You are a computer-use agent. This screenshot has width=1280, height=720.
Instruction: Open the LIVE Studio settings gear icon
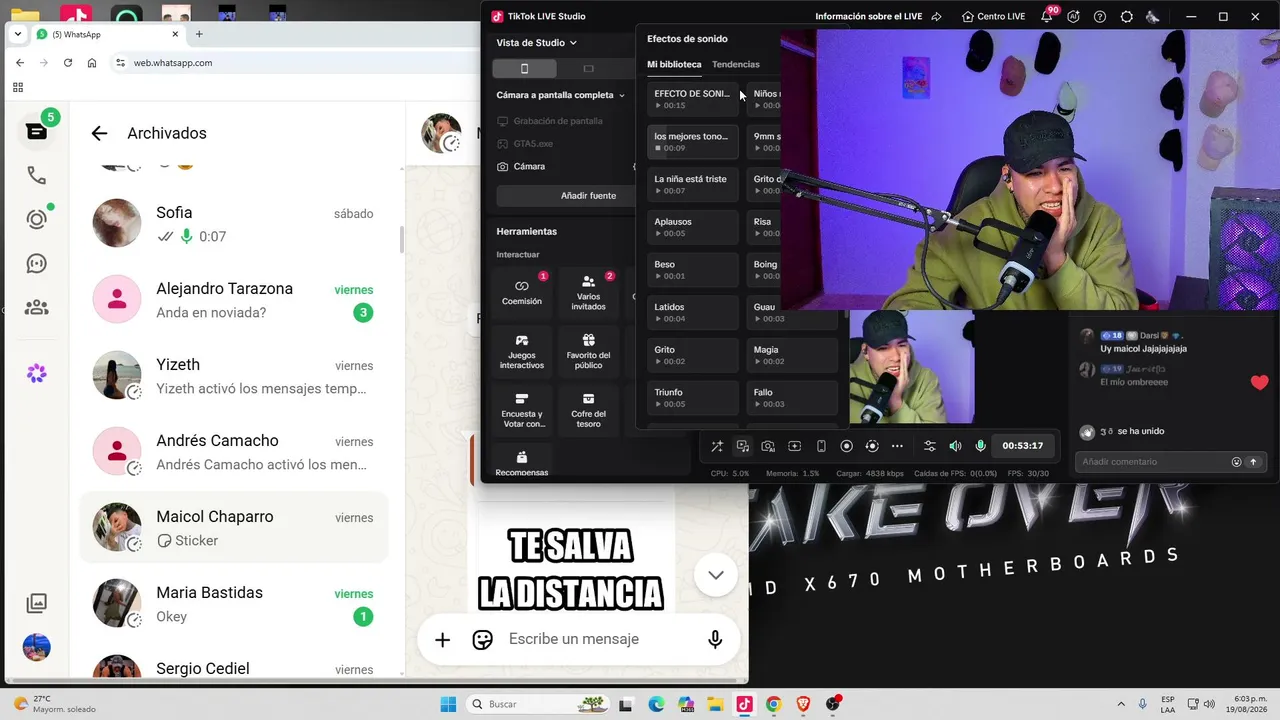1127,17
